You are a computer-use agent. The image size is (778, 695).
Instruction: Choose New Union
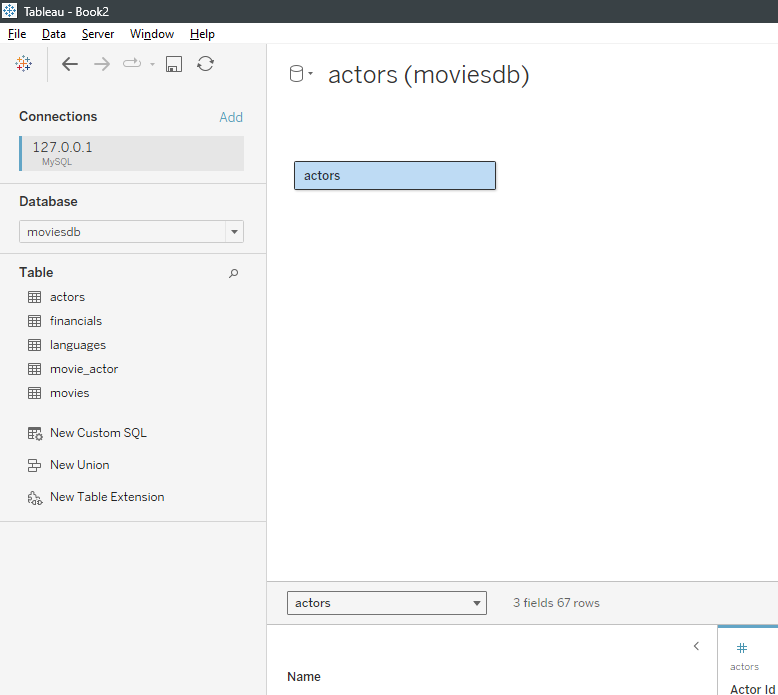click(79, 465)
